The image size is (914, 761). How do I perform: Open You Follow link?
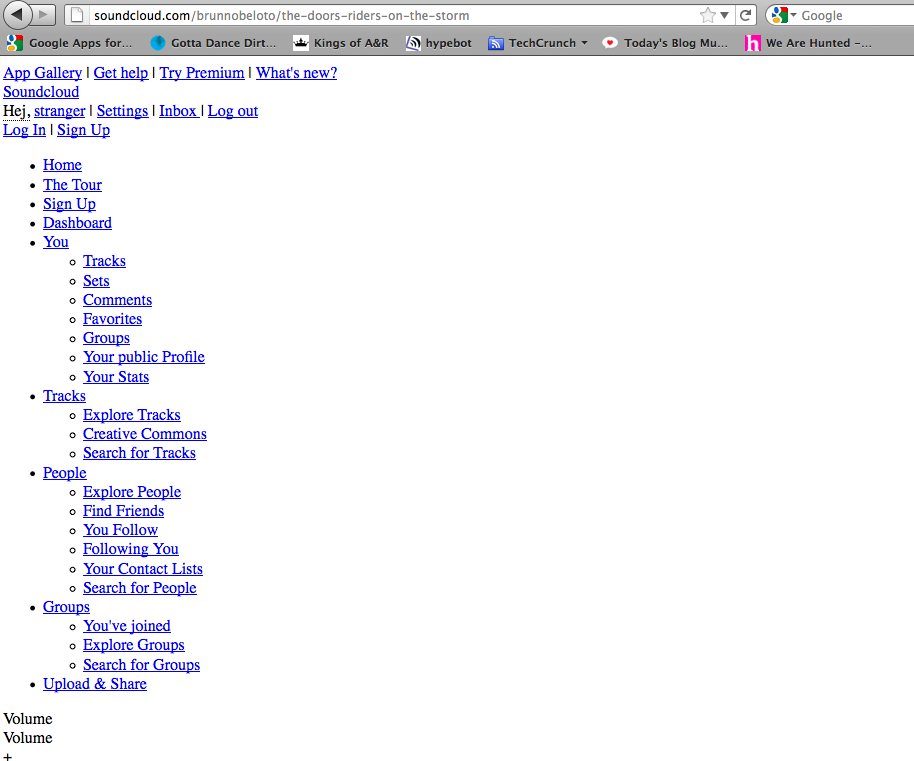[121, 530]
